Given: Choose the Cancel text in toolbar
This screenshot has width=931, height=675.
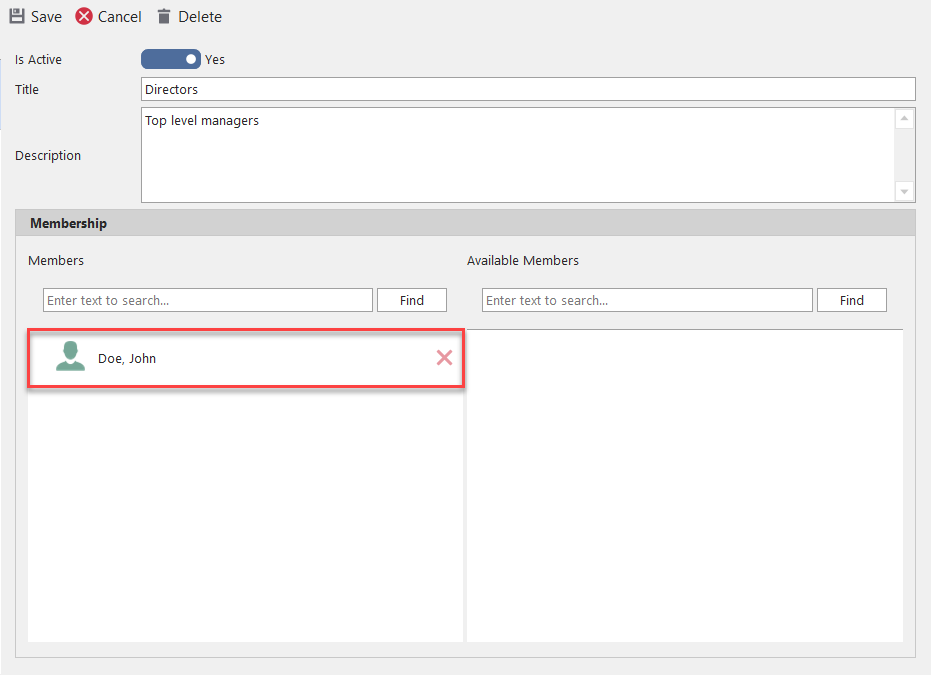Looking at the screenshot, I should [x=119, y=17].
